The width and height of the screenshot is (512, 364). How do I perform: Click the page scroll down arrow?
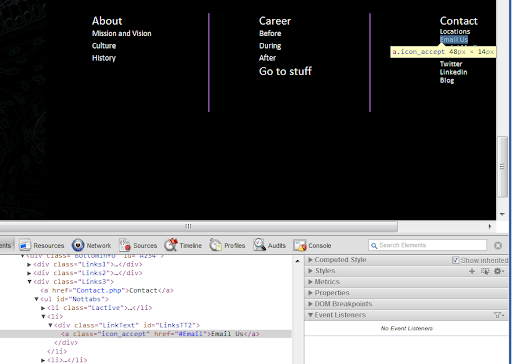pos(502,214)
